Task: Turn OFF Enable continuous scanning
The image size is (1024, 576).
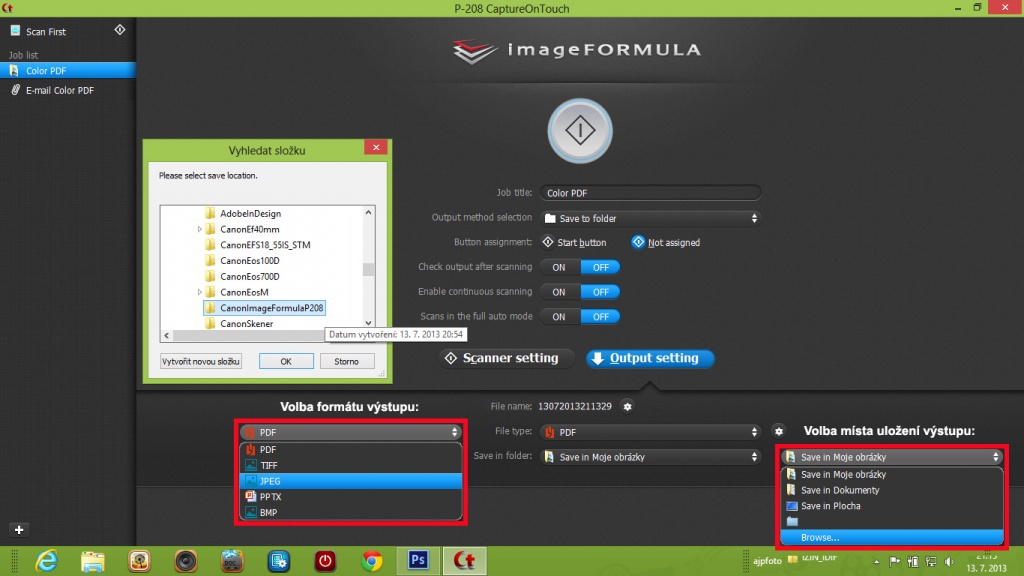Action: click(600, 292)
